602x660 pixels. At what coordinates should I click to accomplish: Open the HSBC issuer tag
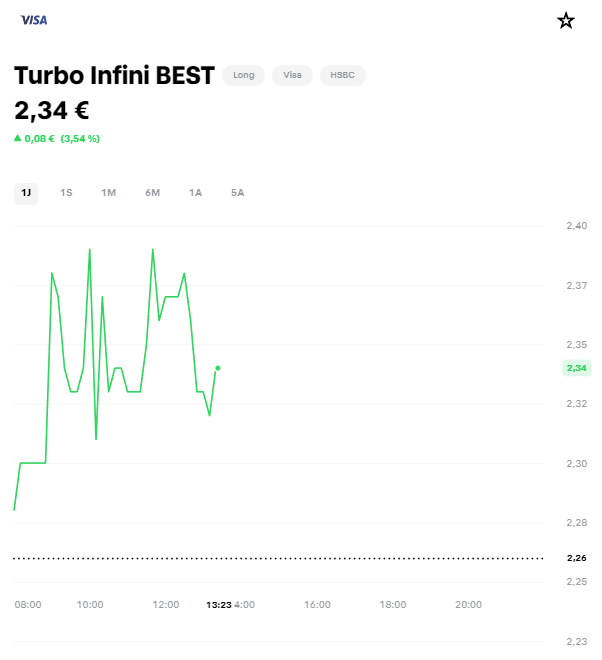tap(343, 75)
